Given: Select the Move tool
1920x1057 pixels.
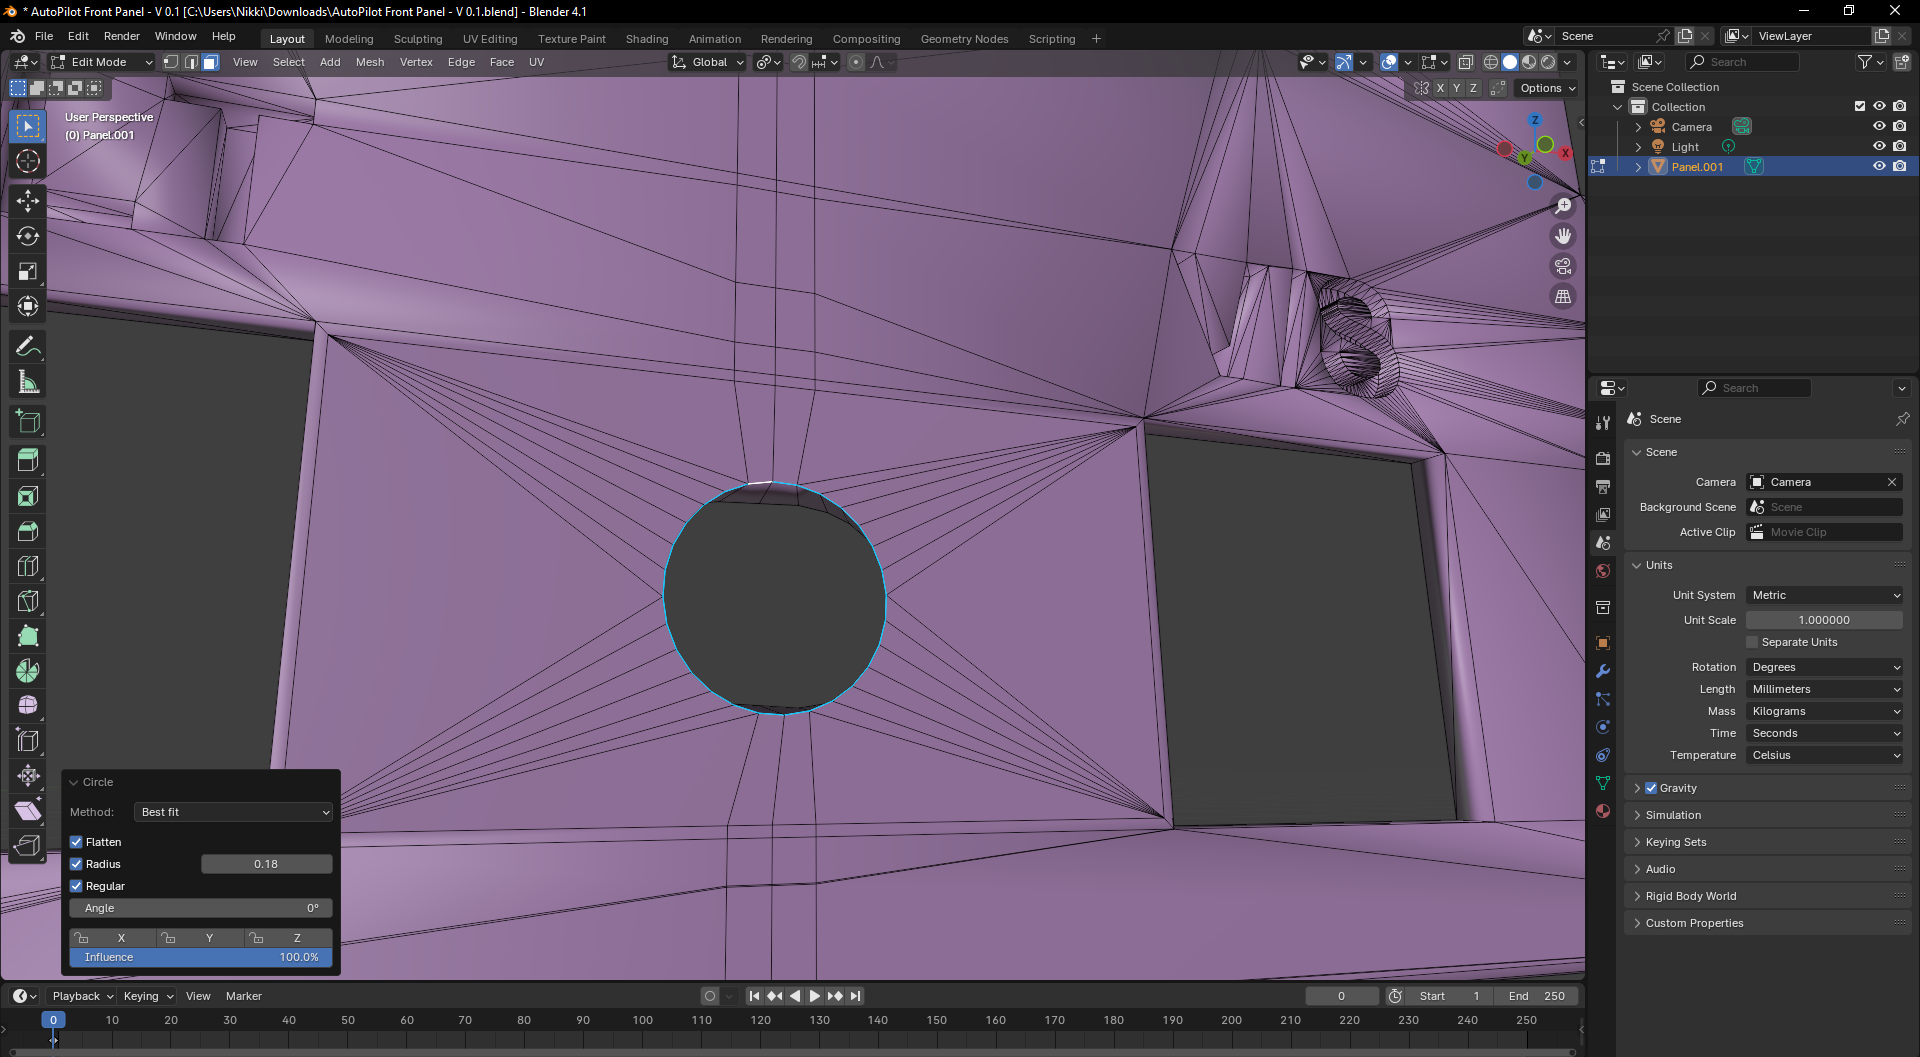Looking at the screenshot, I should [x=28, y=201].
